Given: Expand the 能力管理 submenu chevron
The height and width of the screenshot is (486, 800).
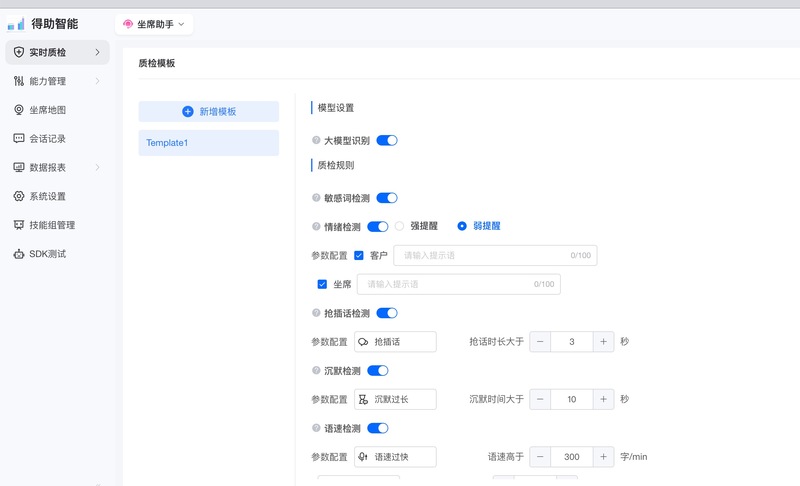Looking at the screenshot, I should click(x=97, y=81).
